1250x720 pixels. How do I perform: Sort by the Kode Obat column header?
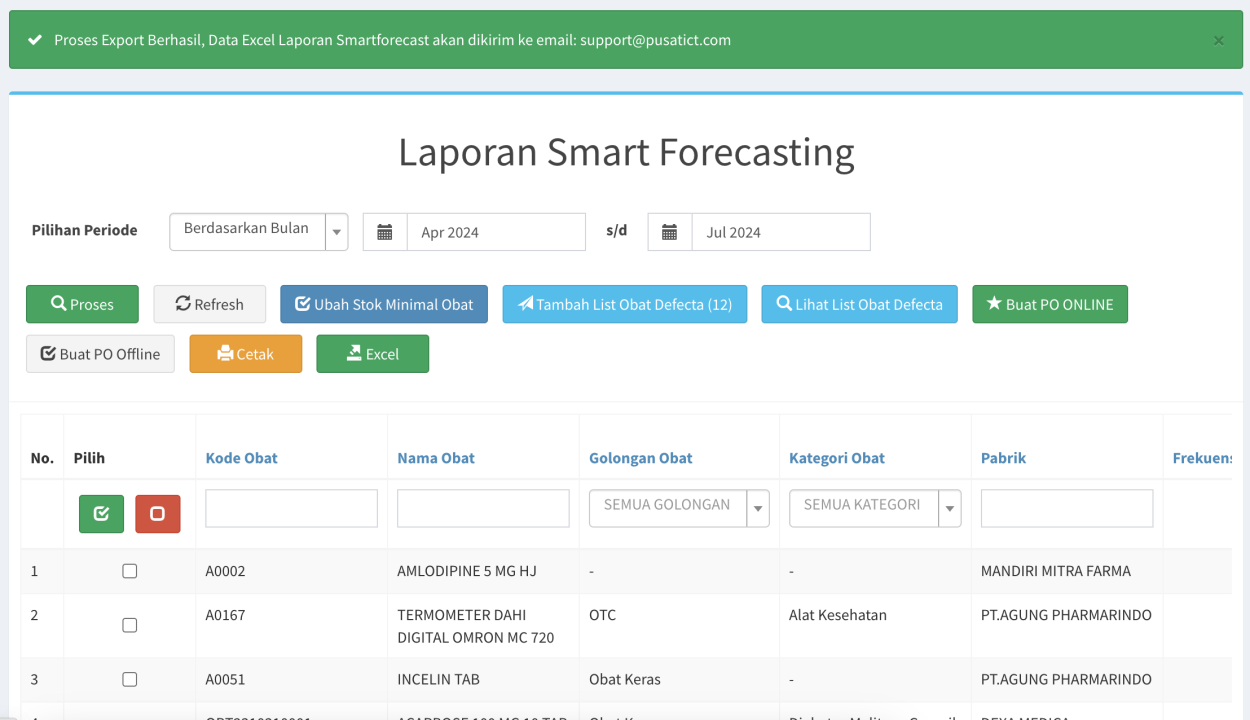click(x=242, y=458)
